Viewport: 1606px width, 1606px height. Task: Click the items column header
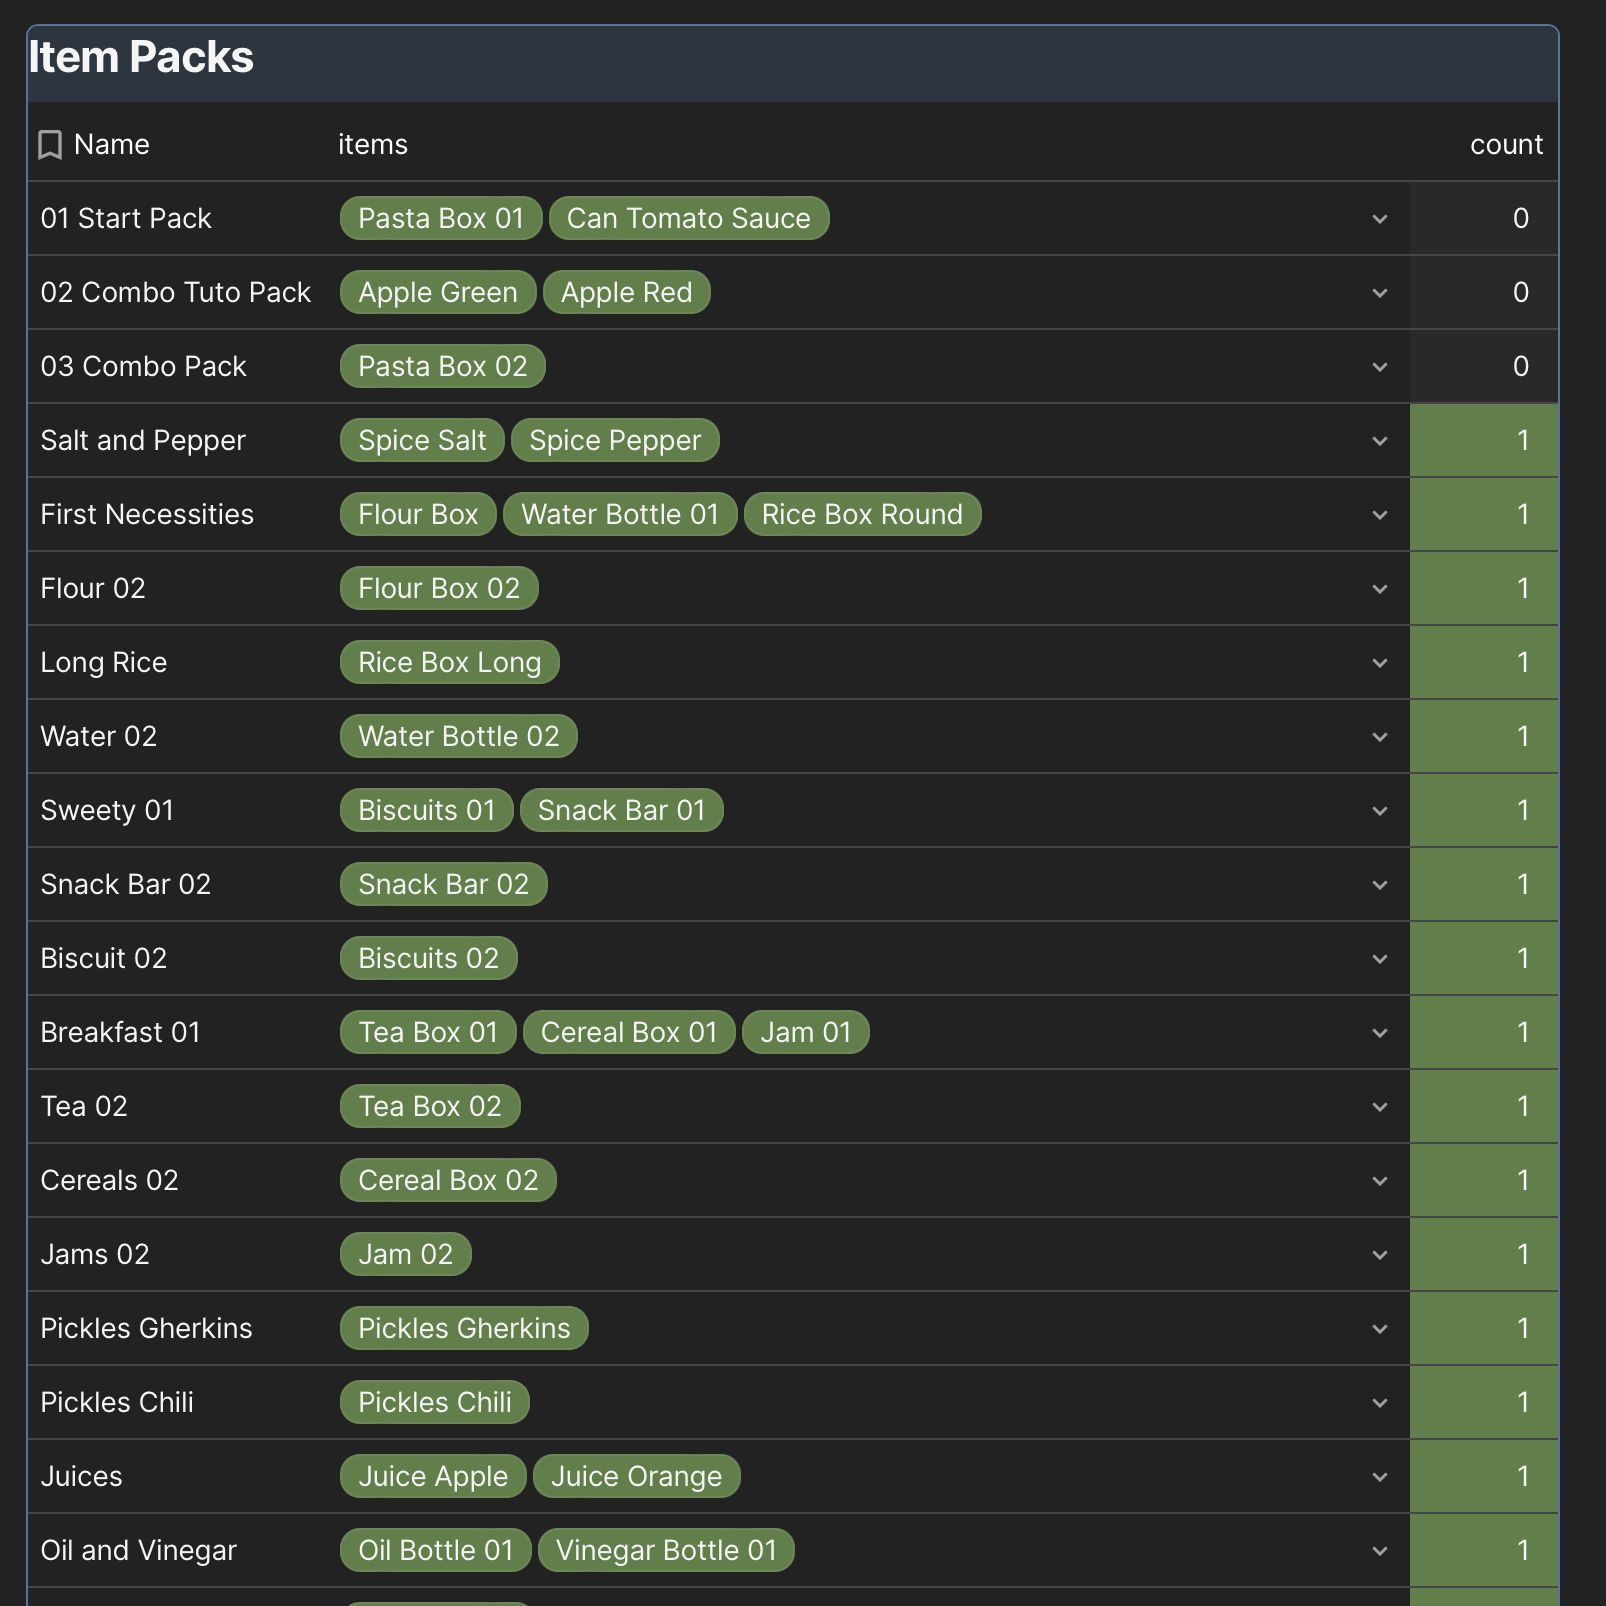tap(372, 144)
